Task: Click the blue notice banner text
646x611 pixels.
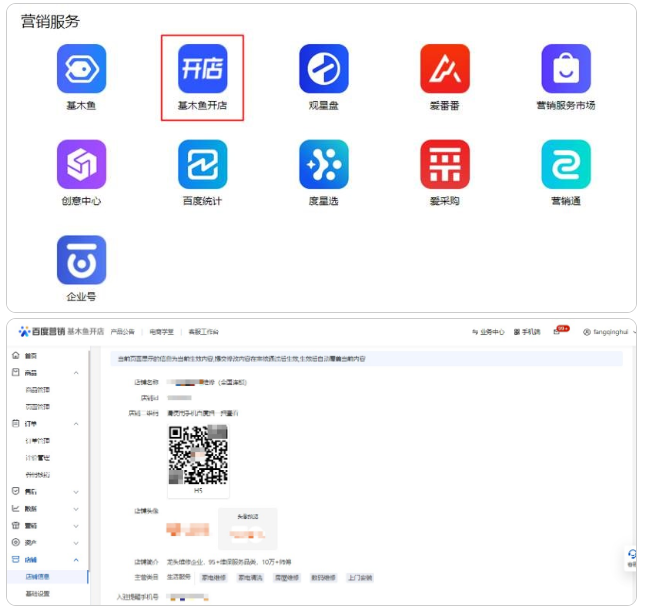Action: click(241, 359)
